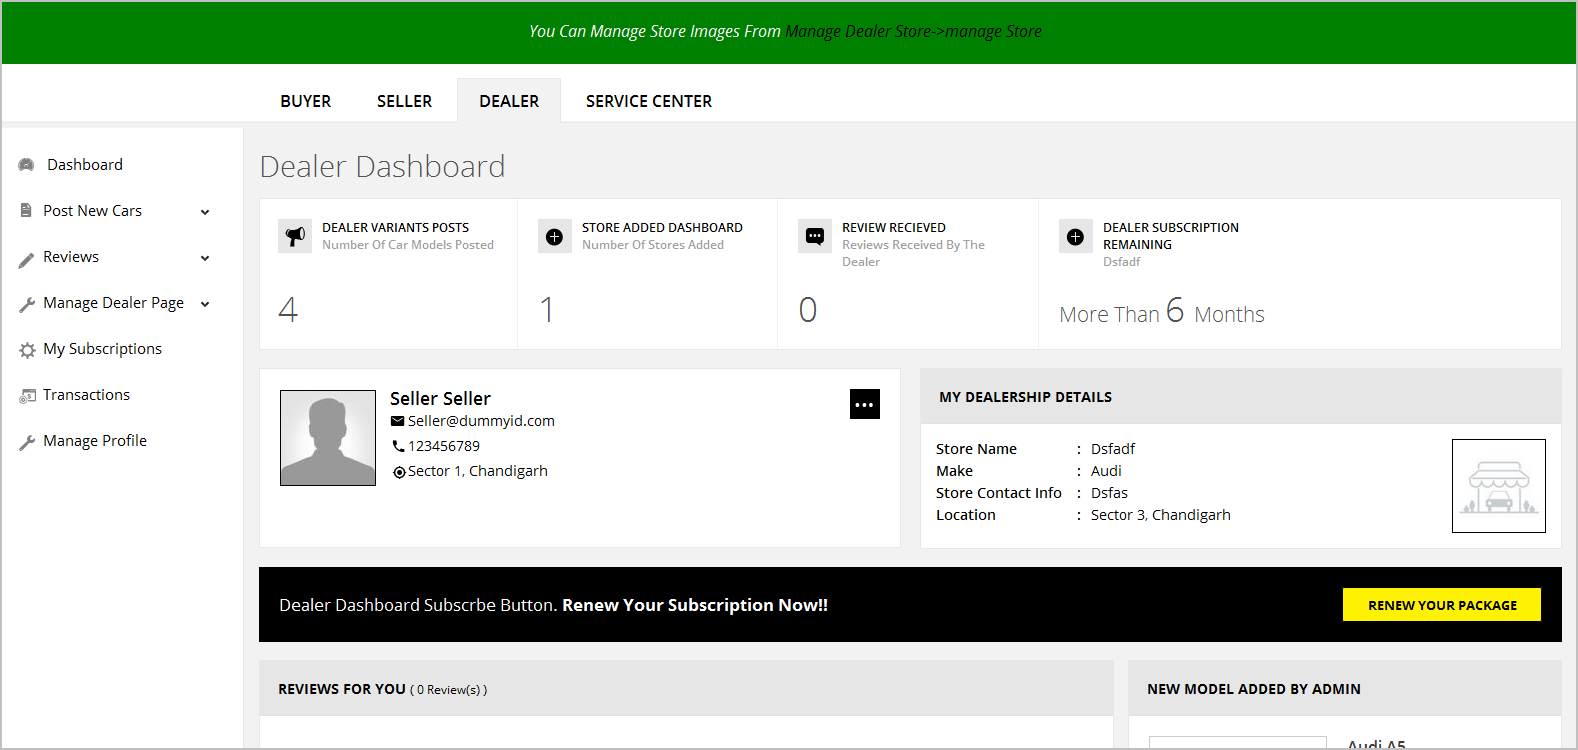Click the Post New Cars document icon
This screenshot has height=750, width=1578.
tap(26, 211)
